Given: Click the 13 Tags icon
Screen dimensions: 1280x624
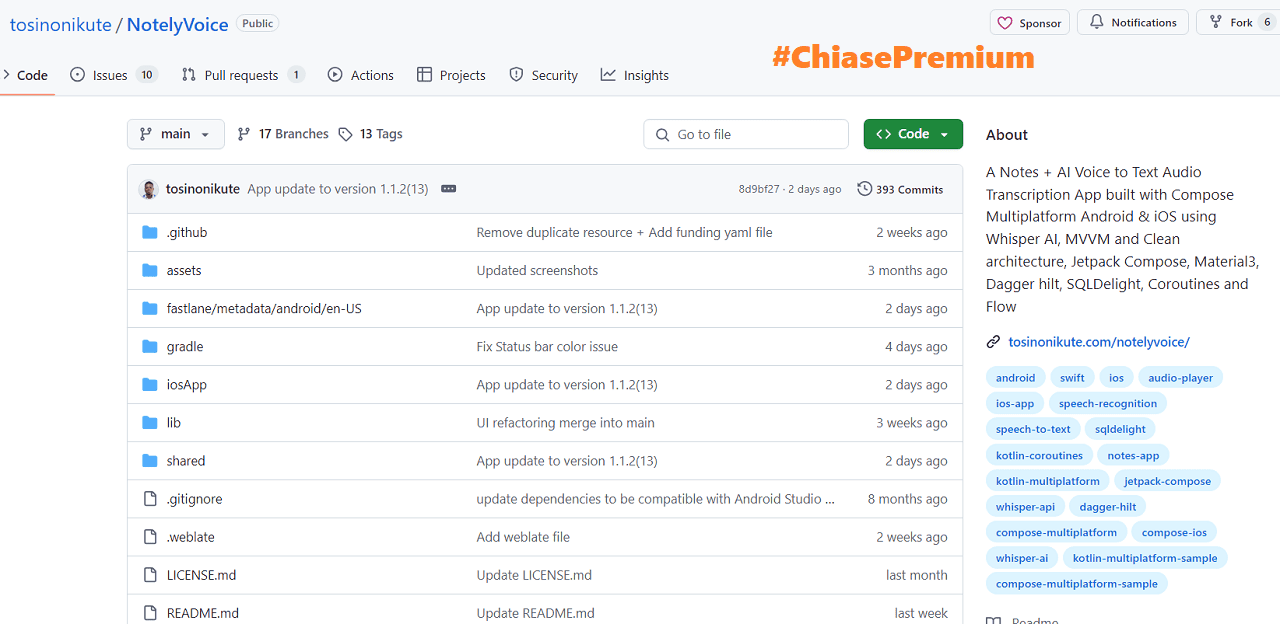Looking at the screenshot, I should click(345, 134).
